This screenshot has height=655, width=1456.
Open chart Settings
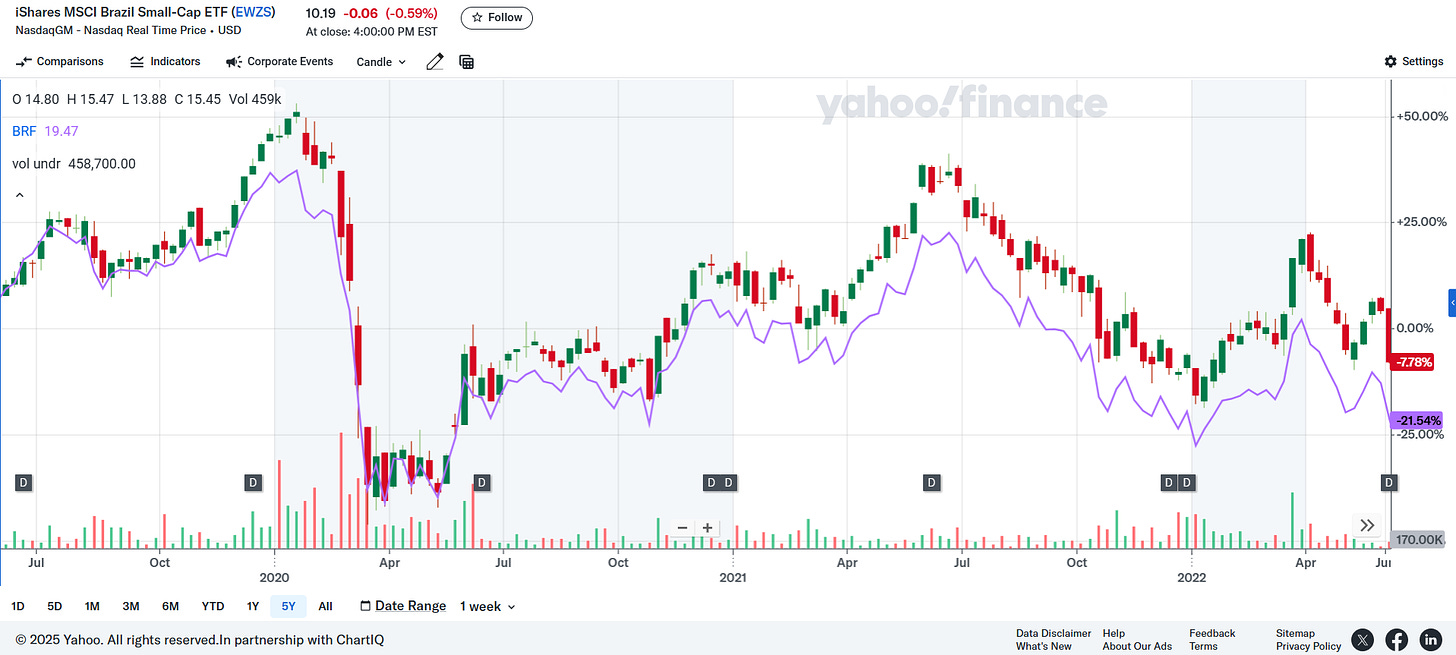(1413, 62)
